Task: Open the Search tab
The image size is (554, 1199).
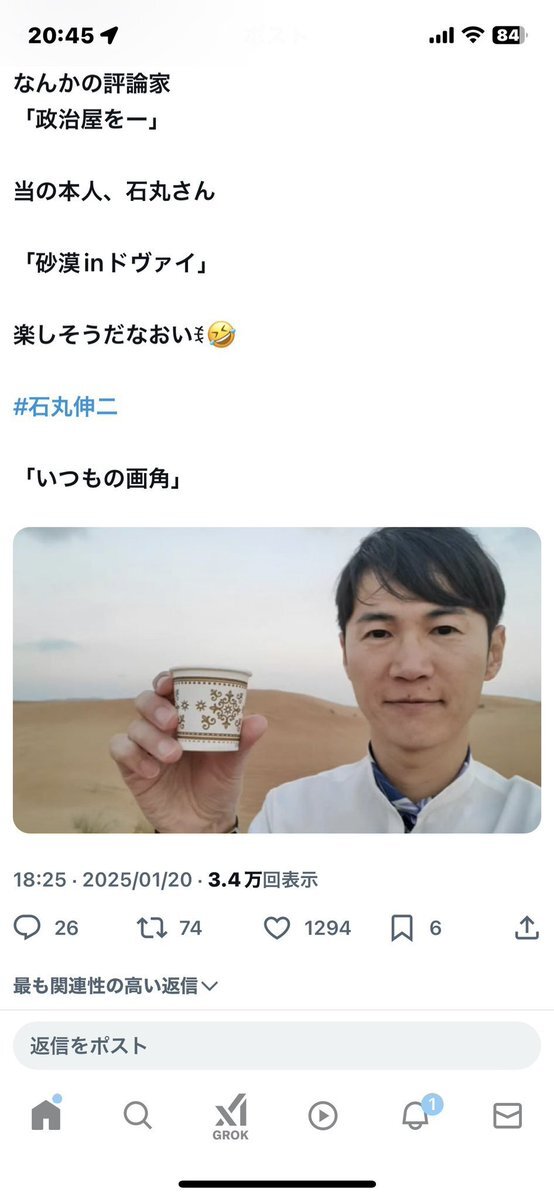Action: click(x=138, y=1116)
